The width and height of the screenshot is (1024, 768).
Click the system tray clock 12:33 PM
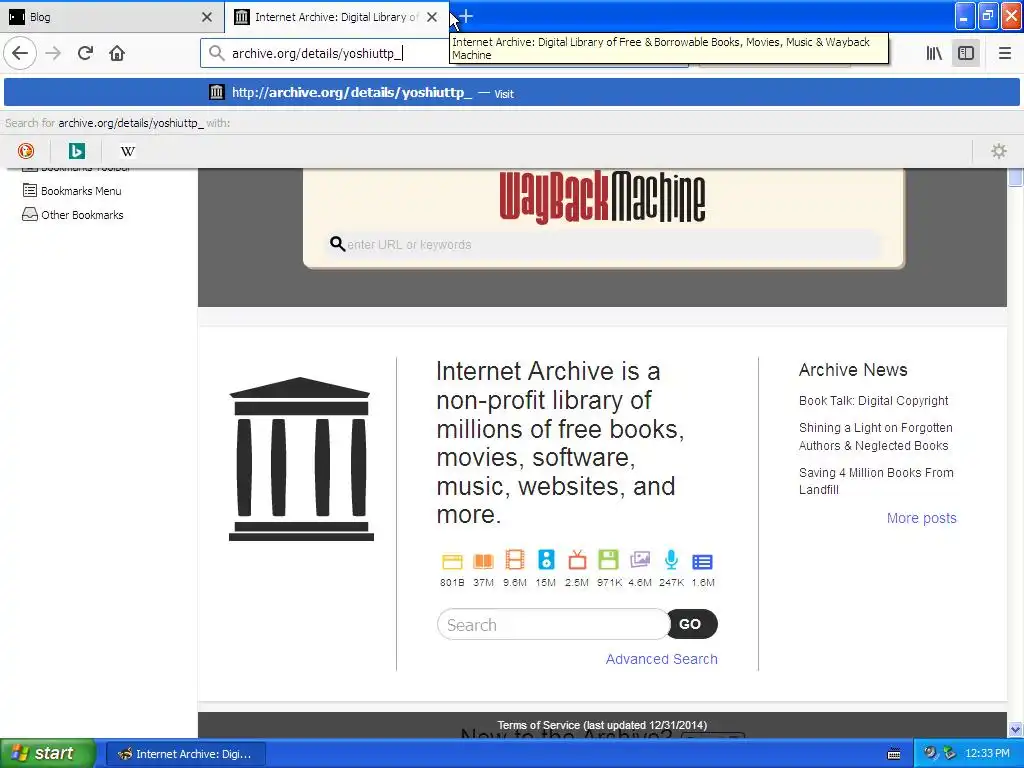[x=987, y=754]
